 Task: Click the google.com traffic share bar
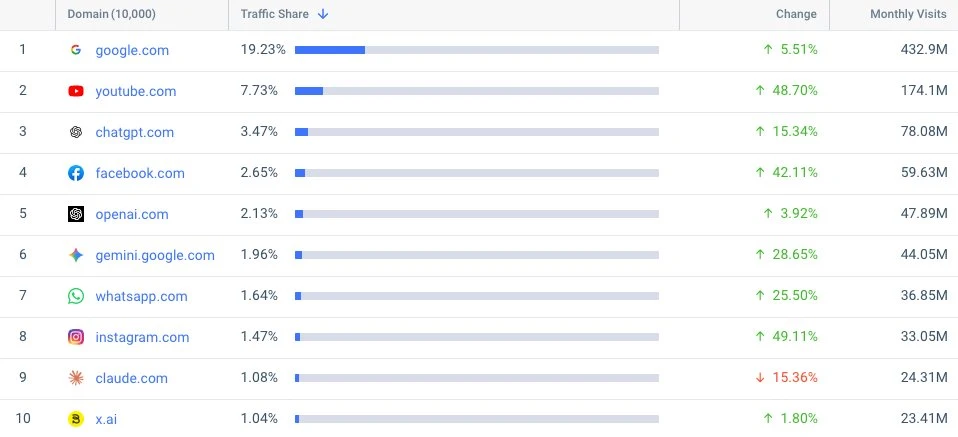pyautogui.click(x=477, y=50)
